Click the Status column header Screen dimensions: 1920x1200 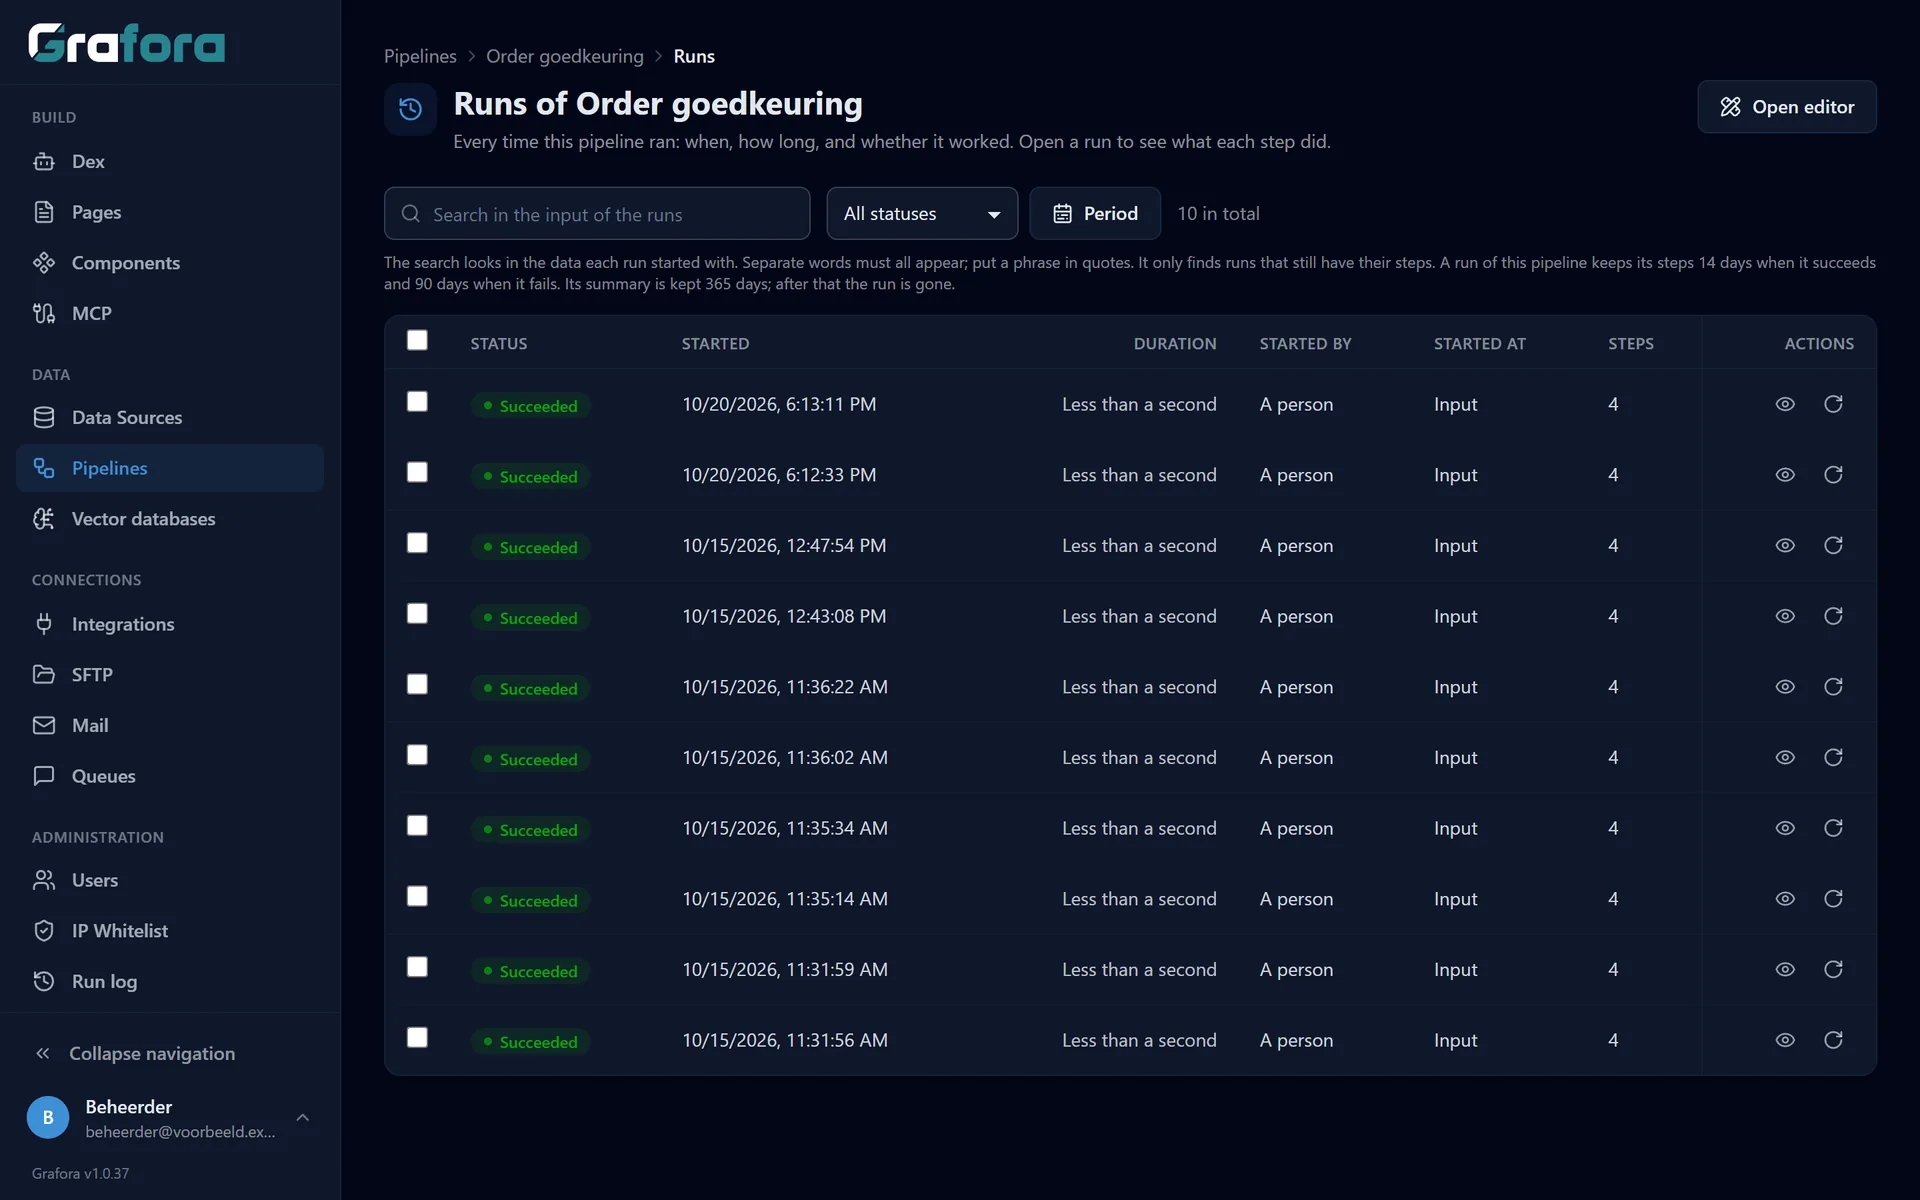pos(499,343)
